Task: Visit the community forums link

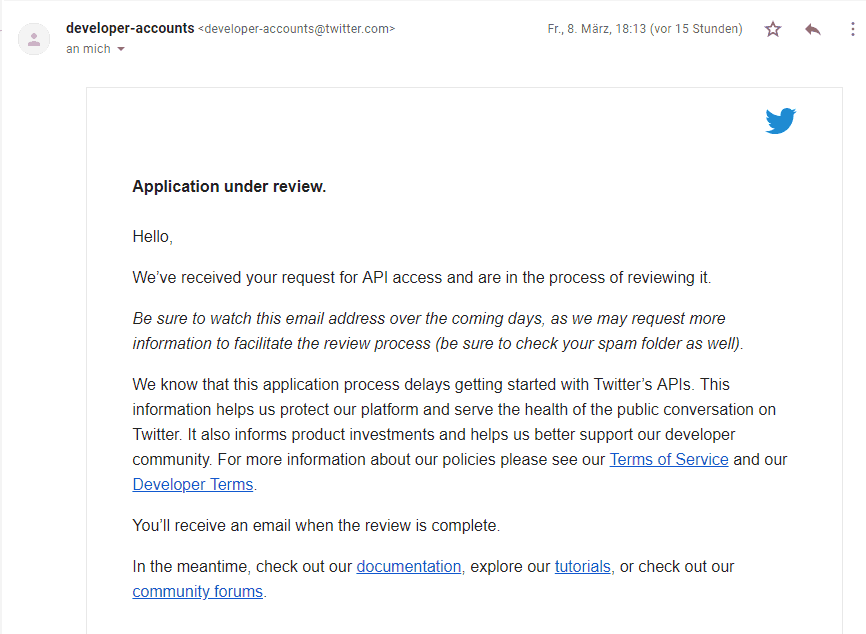Action: pyautogui.click(x=198, y=591)
